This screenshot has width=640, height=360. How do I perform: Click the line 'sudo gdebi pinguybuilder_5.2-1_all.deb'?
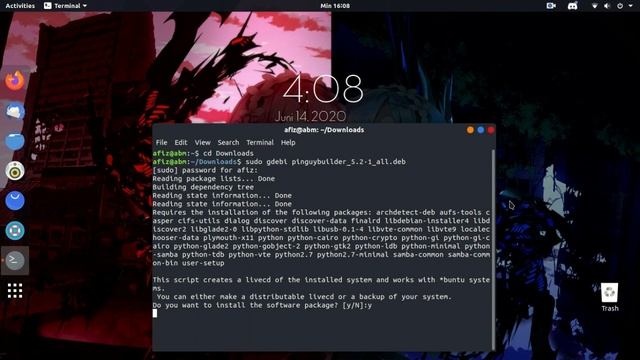point(325,162)
